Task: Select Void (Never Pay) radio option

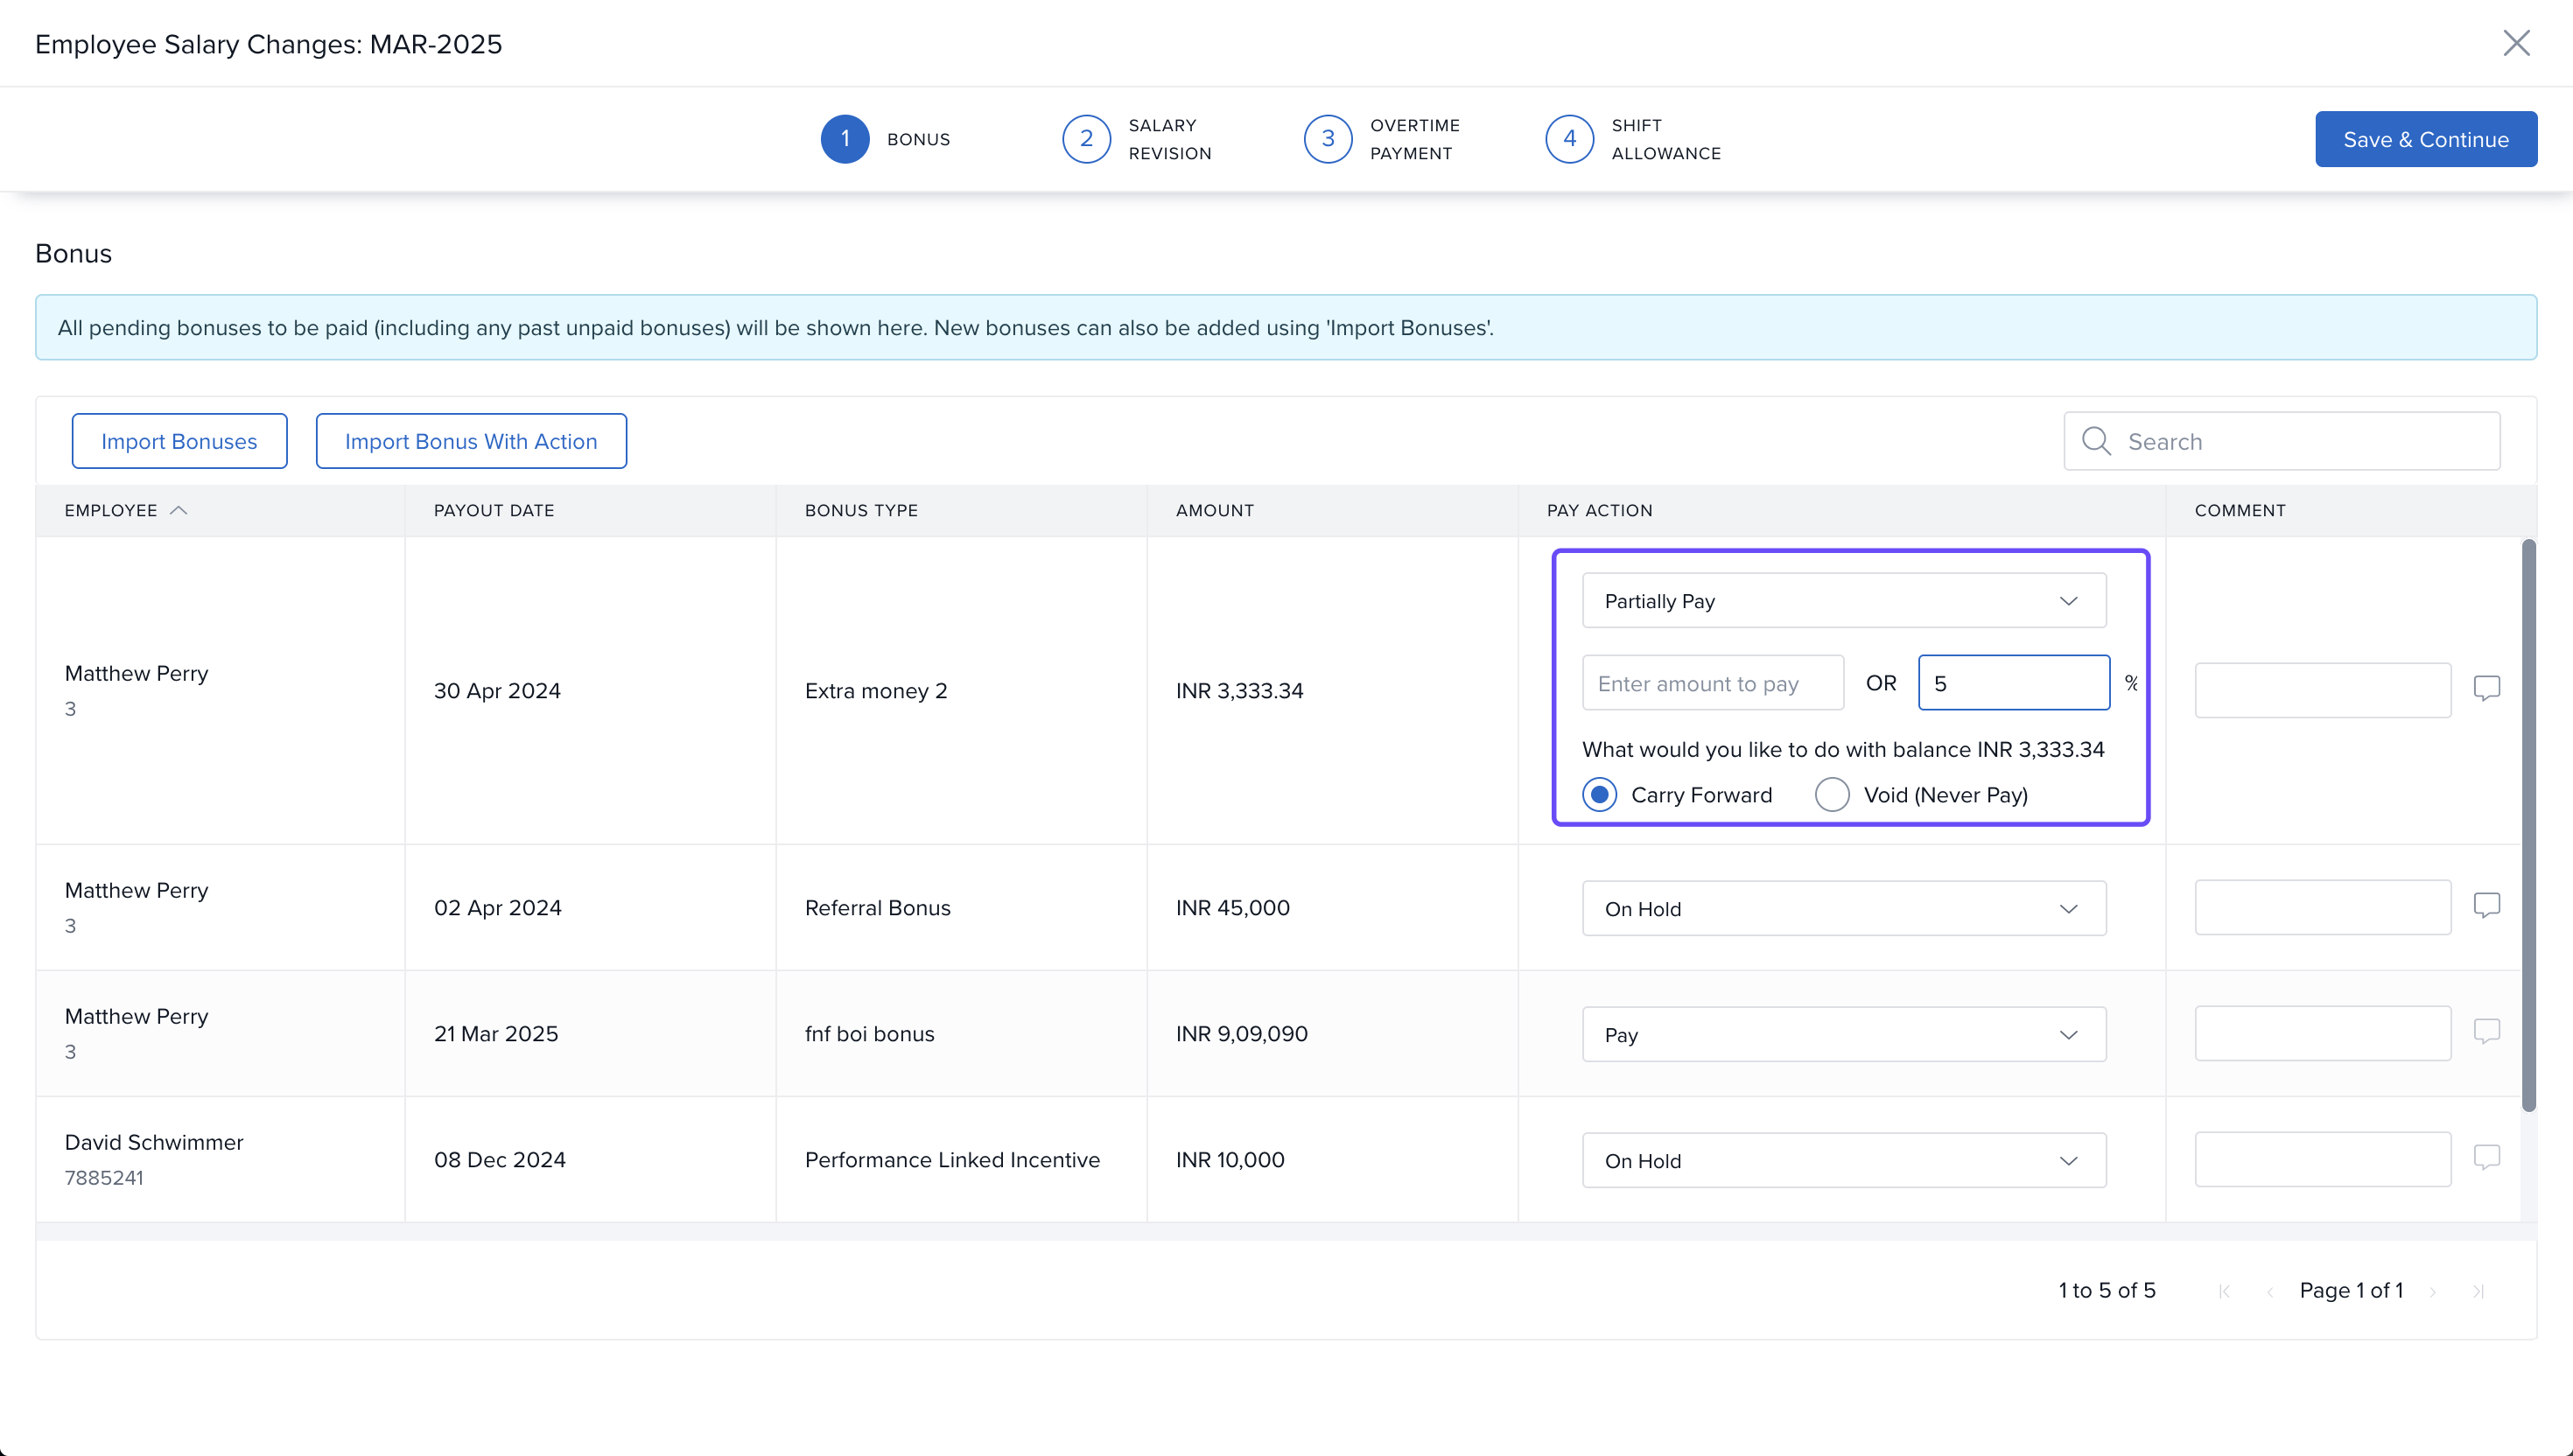Action: pos(1832,795)
